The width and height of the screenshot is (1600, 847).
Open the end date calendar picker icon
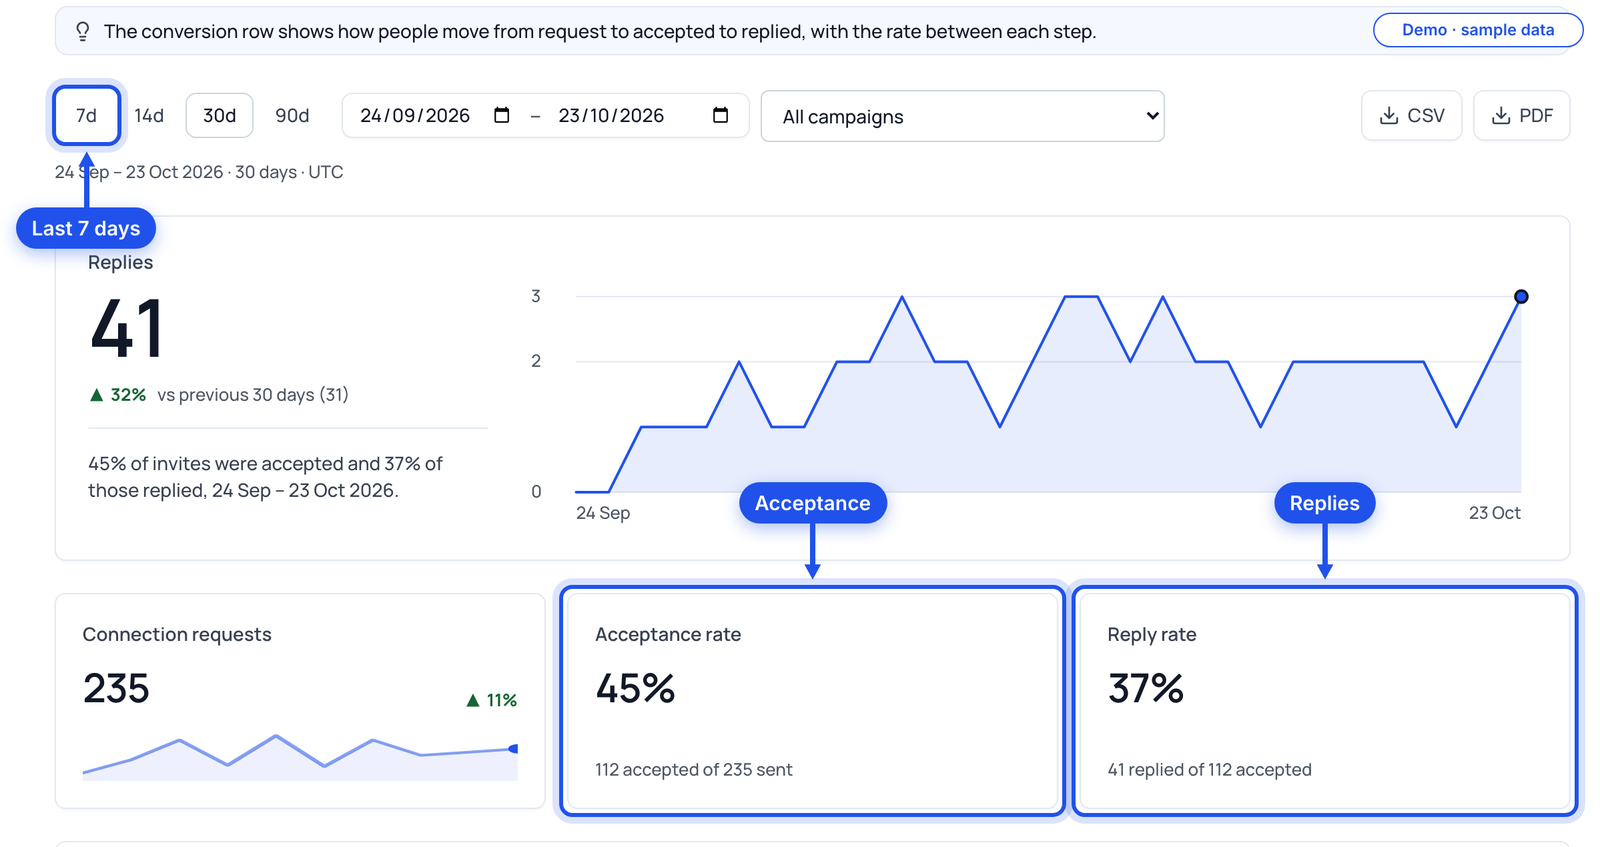(720, 115)
